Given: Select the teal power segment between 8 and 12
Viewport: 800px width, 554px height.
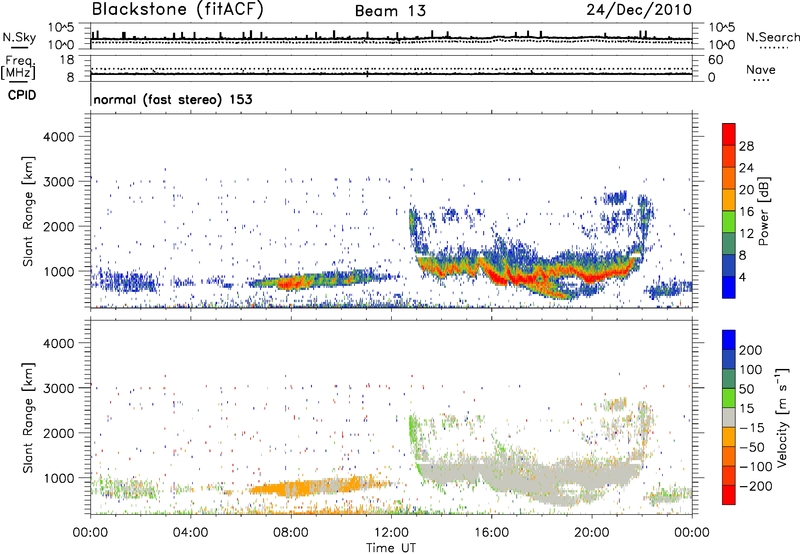Looking at the screenshot, I should tap(729, 244).
